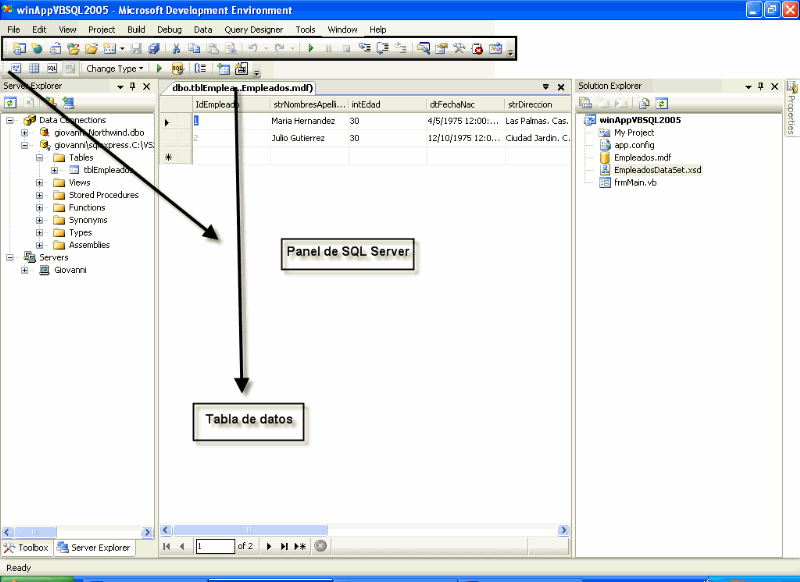Image resolution: width=800 pixels, height=582 pixels.
Task: Click the stop query button in navigator
Action: click(x=320, y=546)
